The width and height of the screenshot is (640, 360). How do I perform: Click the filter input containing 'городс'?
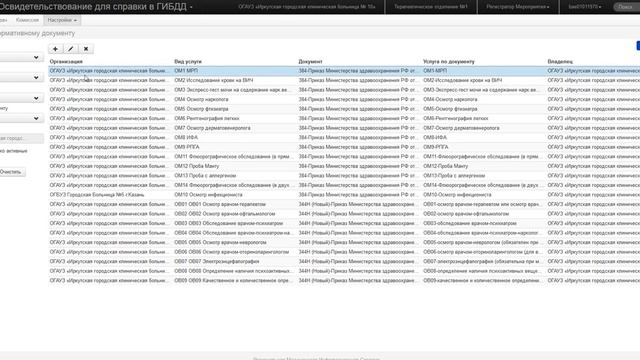point(21,138)
